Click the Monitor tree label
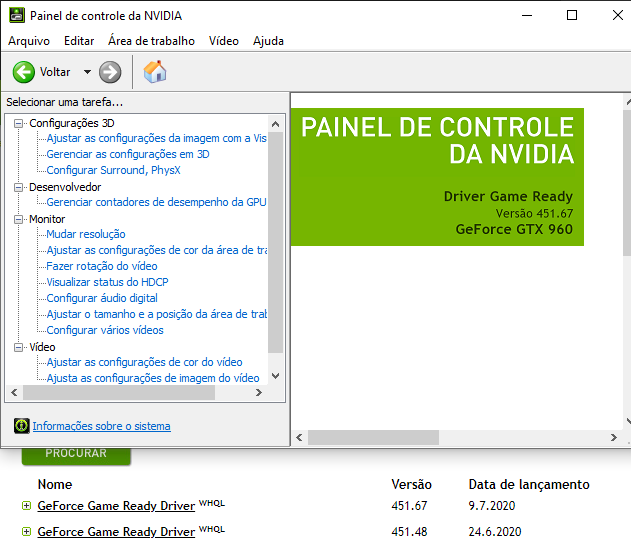This screenshot has width=631, height=544. coord(47,219)
